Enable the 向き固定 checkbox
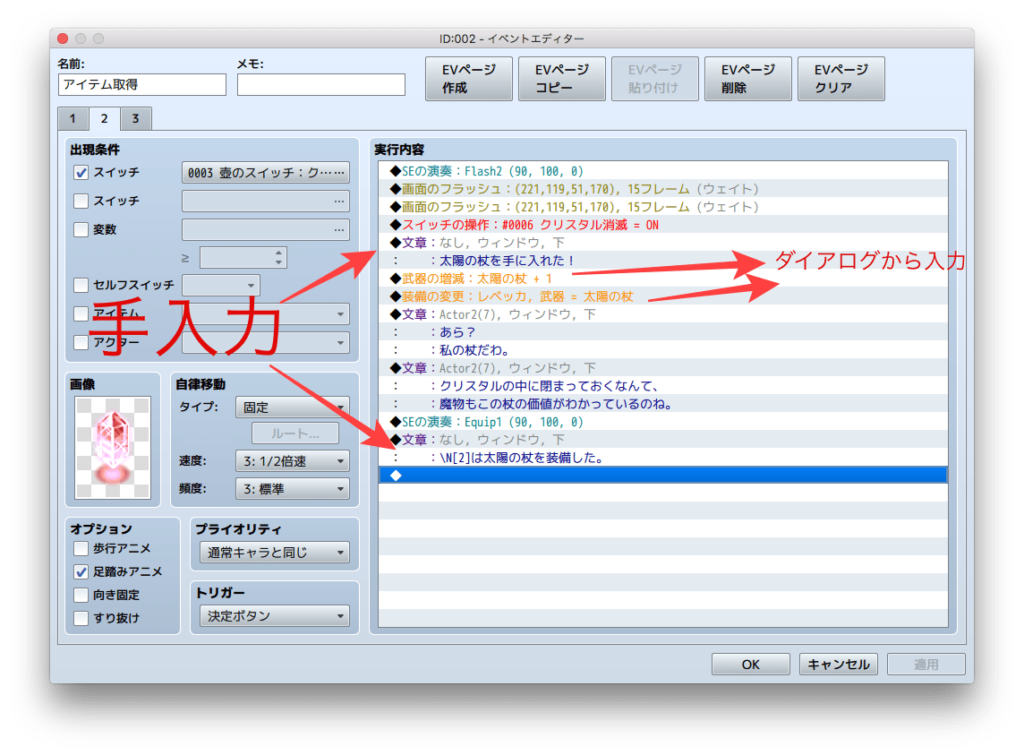The height and width of the screenshot is (755, 1024). 81,594
